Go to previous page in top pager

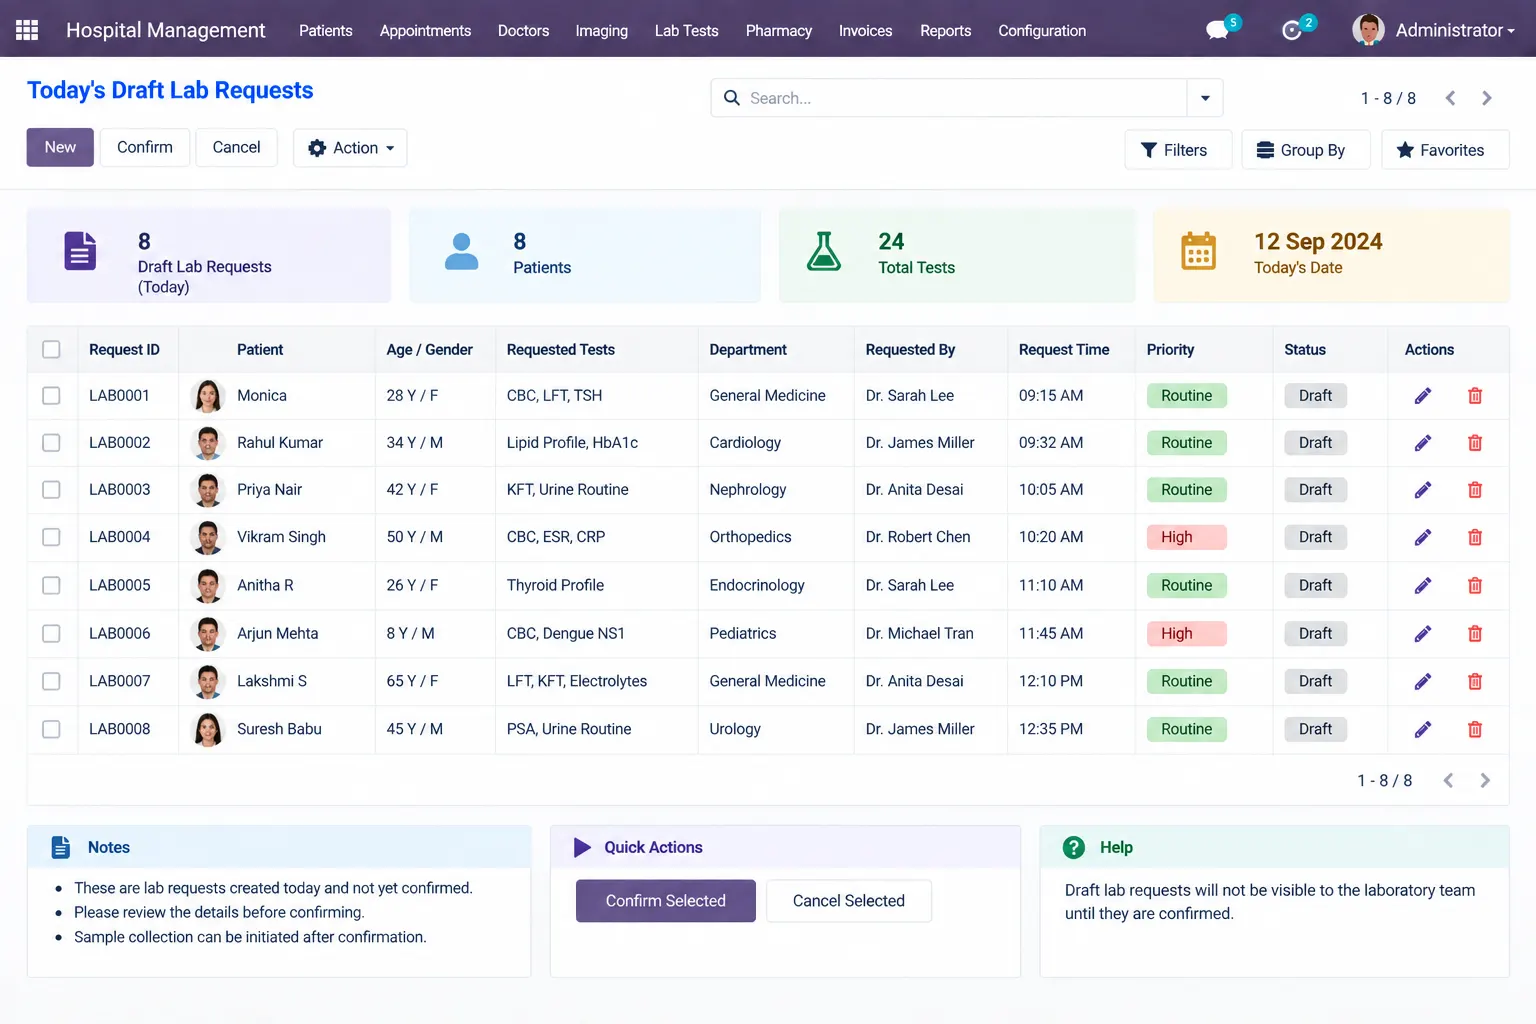click(x=1450, y=98)
